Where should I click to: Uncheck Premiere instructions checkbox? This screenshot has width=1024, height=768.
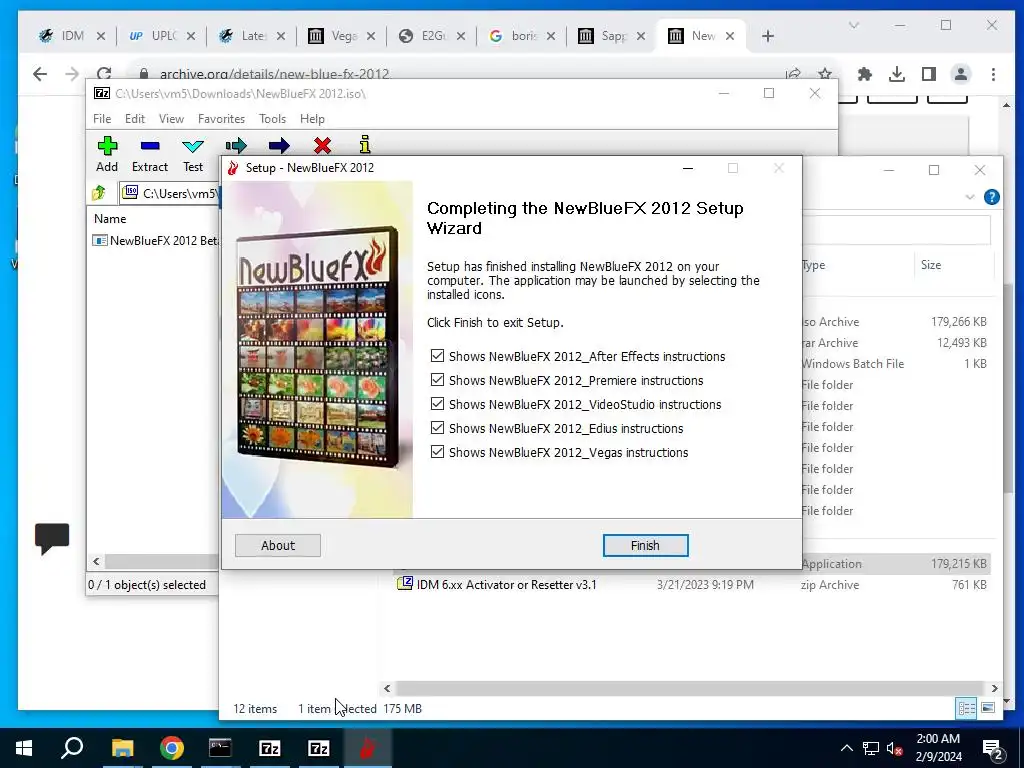coord(437,380)
